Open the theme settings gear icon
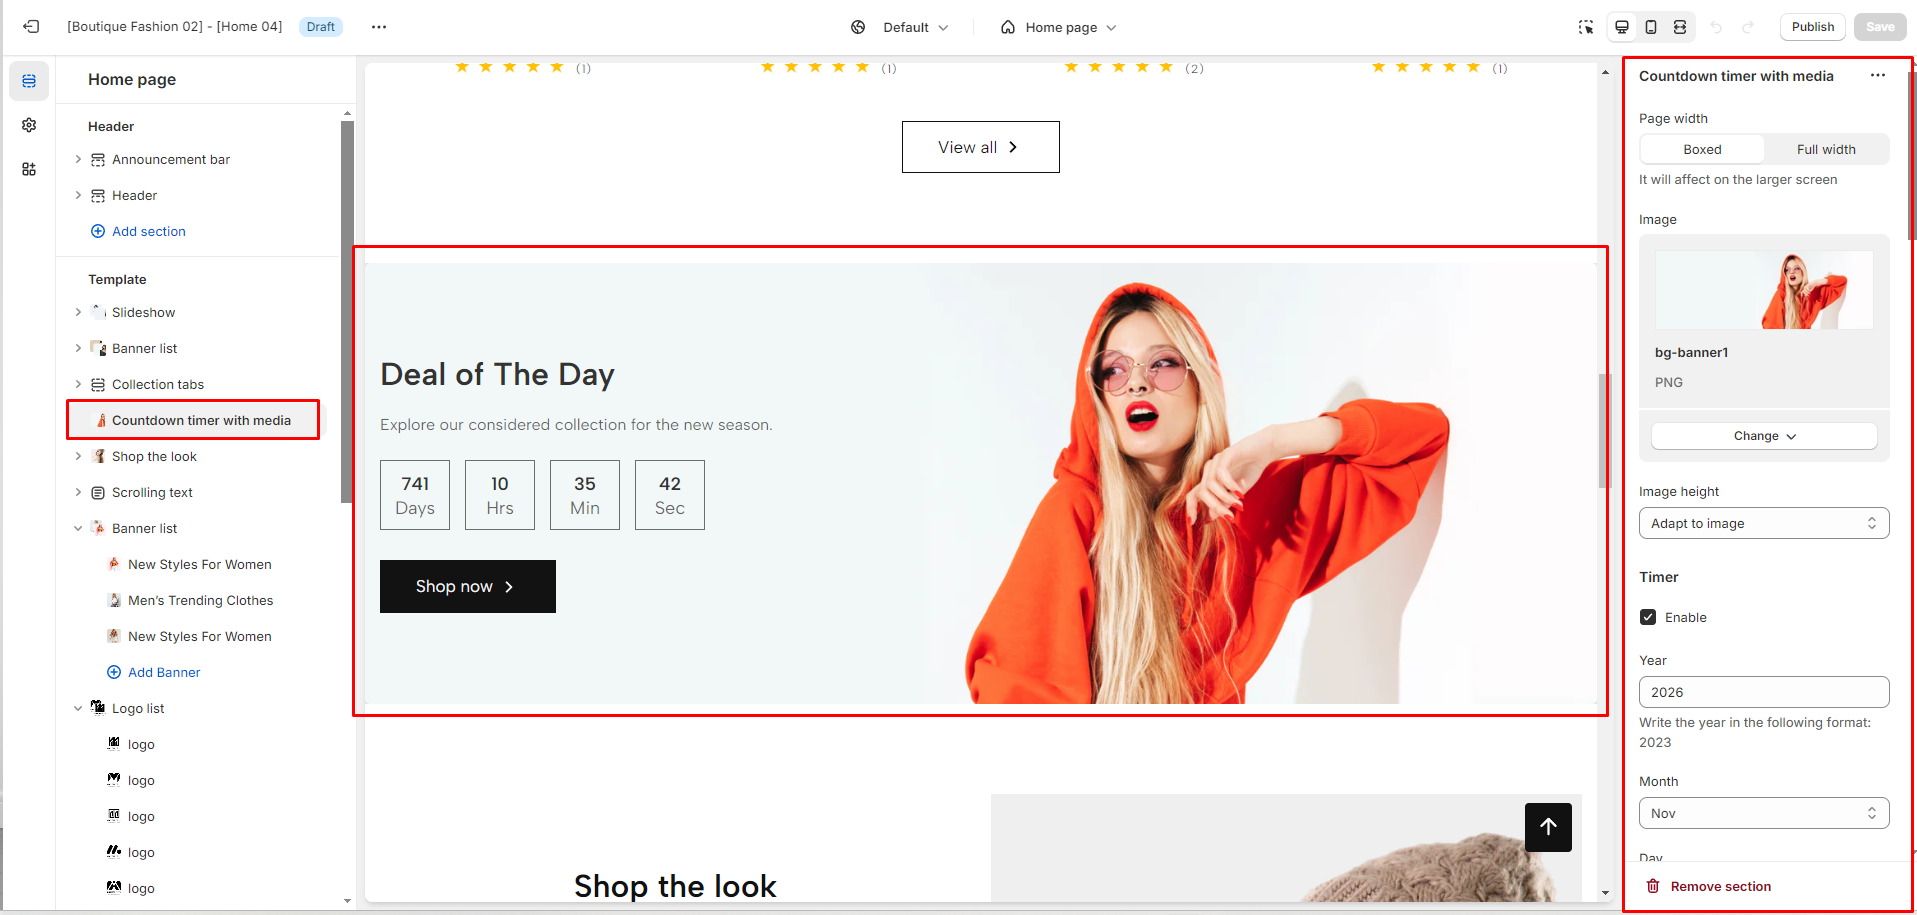Viewport: 1917px width, 915px height. (x=29, y=125)
